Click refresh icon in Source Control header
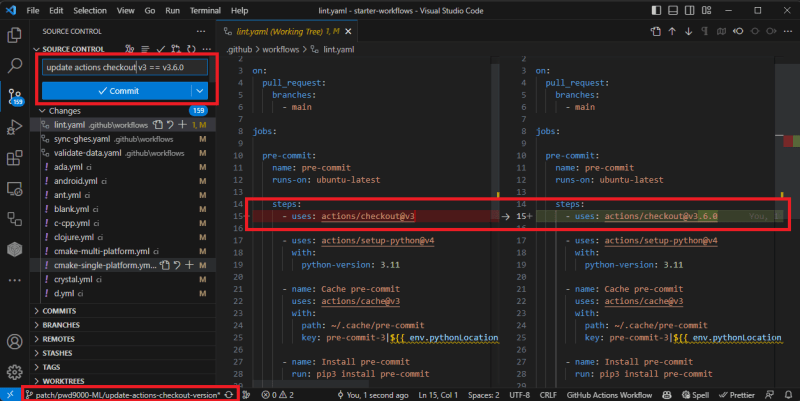The width and height of the screenshot is (800, 401). pos(191,49)
